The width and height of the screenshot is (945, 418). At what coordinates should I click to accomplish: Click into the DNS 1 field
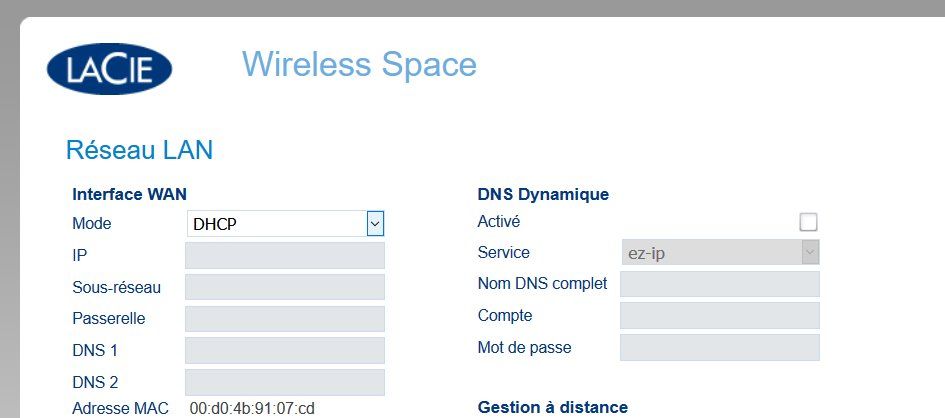[285, 351]
